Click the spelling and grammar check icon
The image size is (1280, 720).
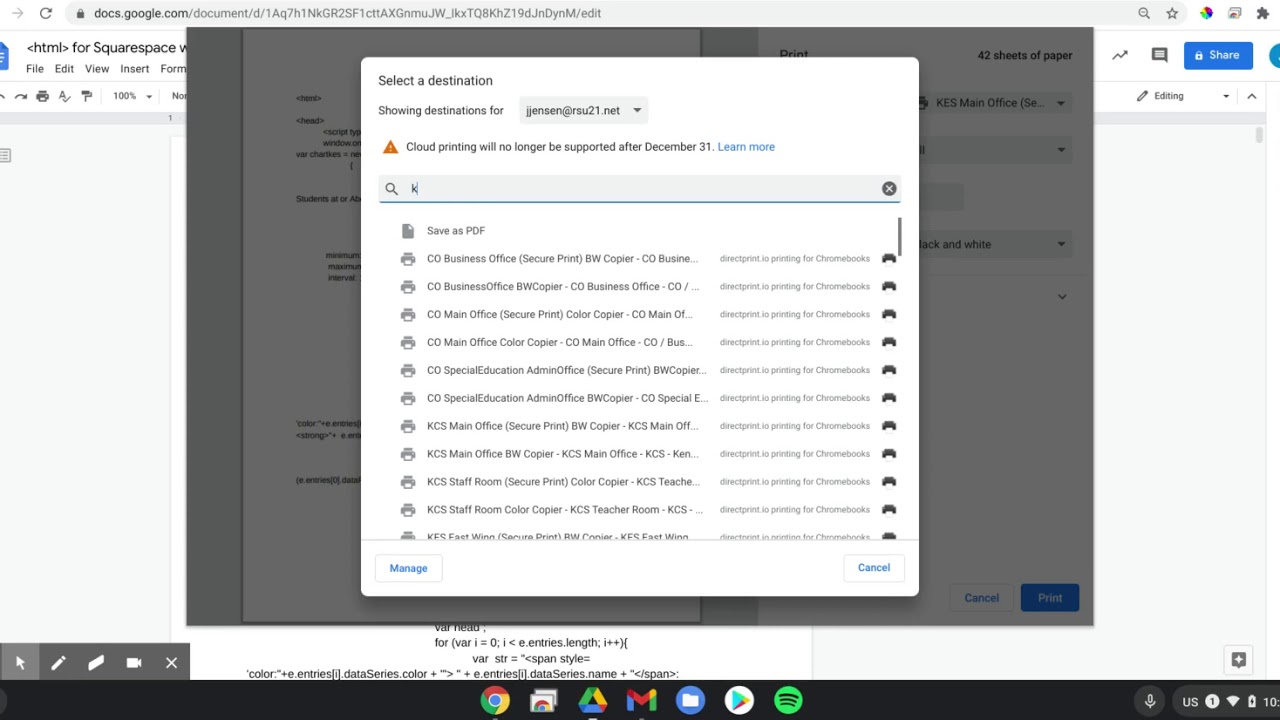coord(64,96)
